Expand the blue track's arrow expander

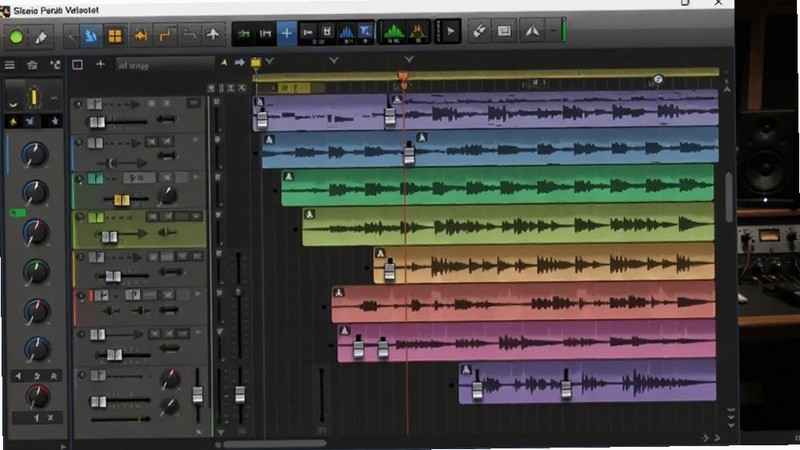196,139
